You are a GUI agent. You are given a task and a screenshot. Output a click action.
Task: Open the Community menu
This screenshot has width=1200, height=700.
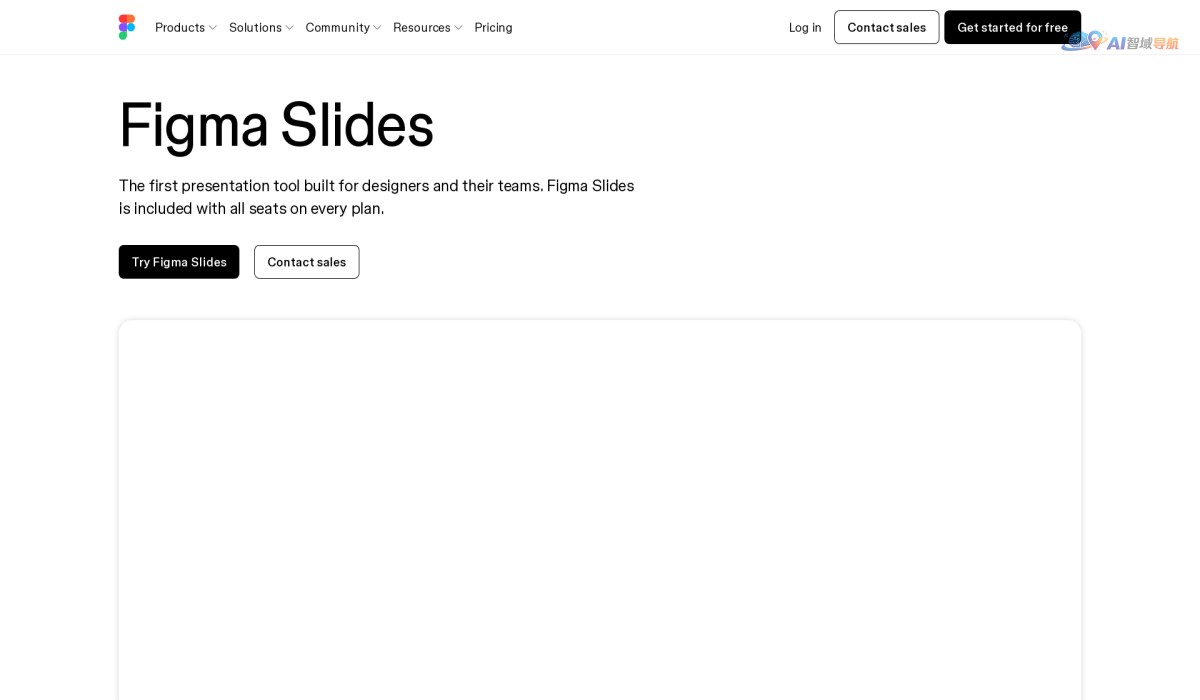tap(337, 27)
